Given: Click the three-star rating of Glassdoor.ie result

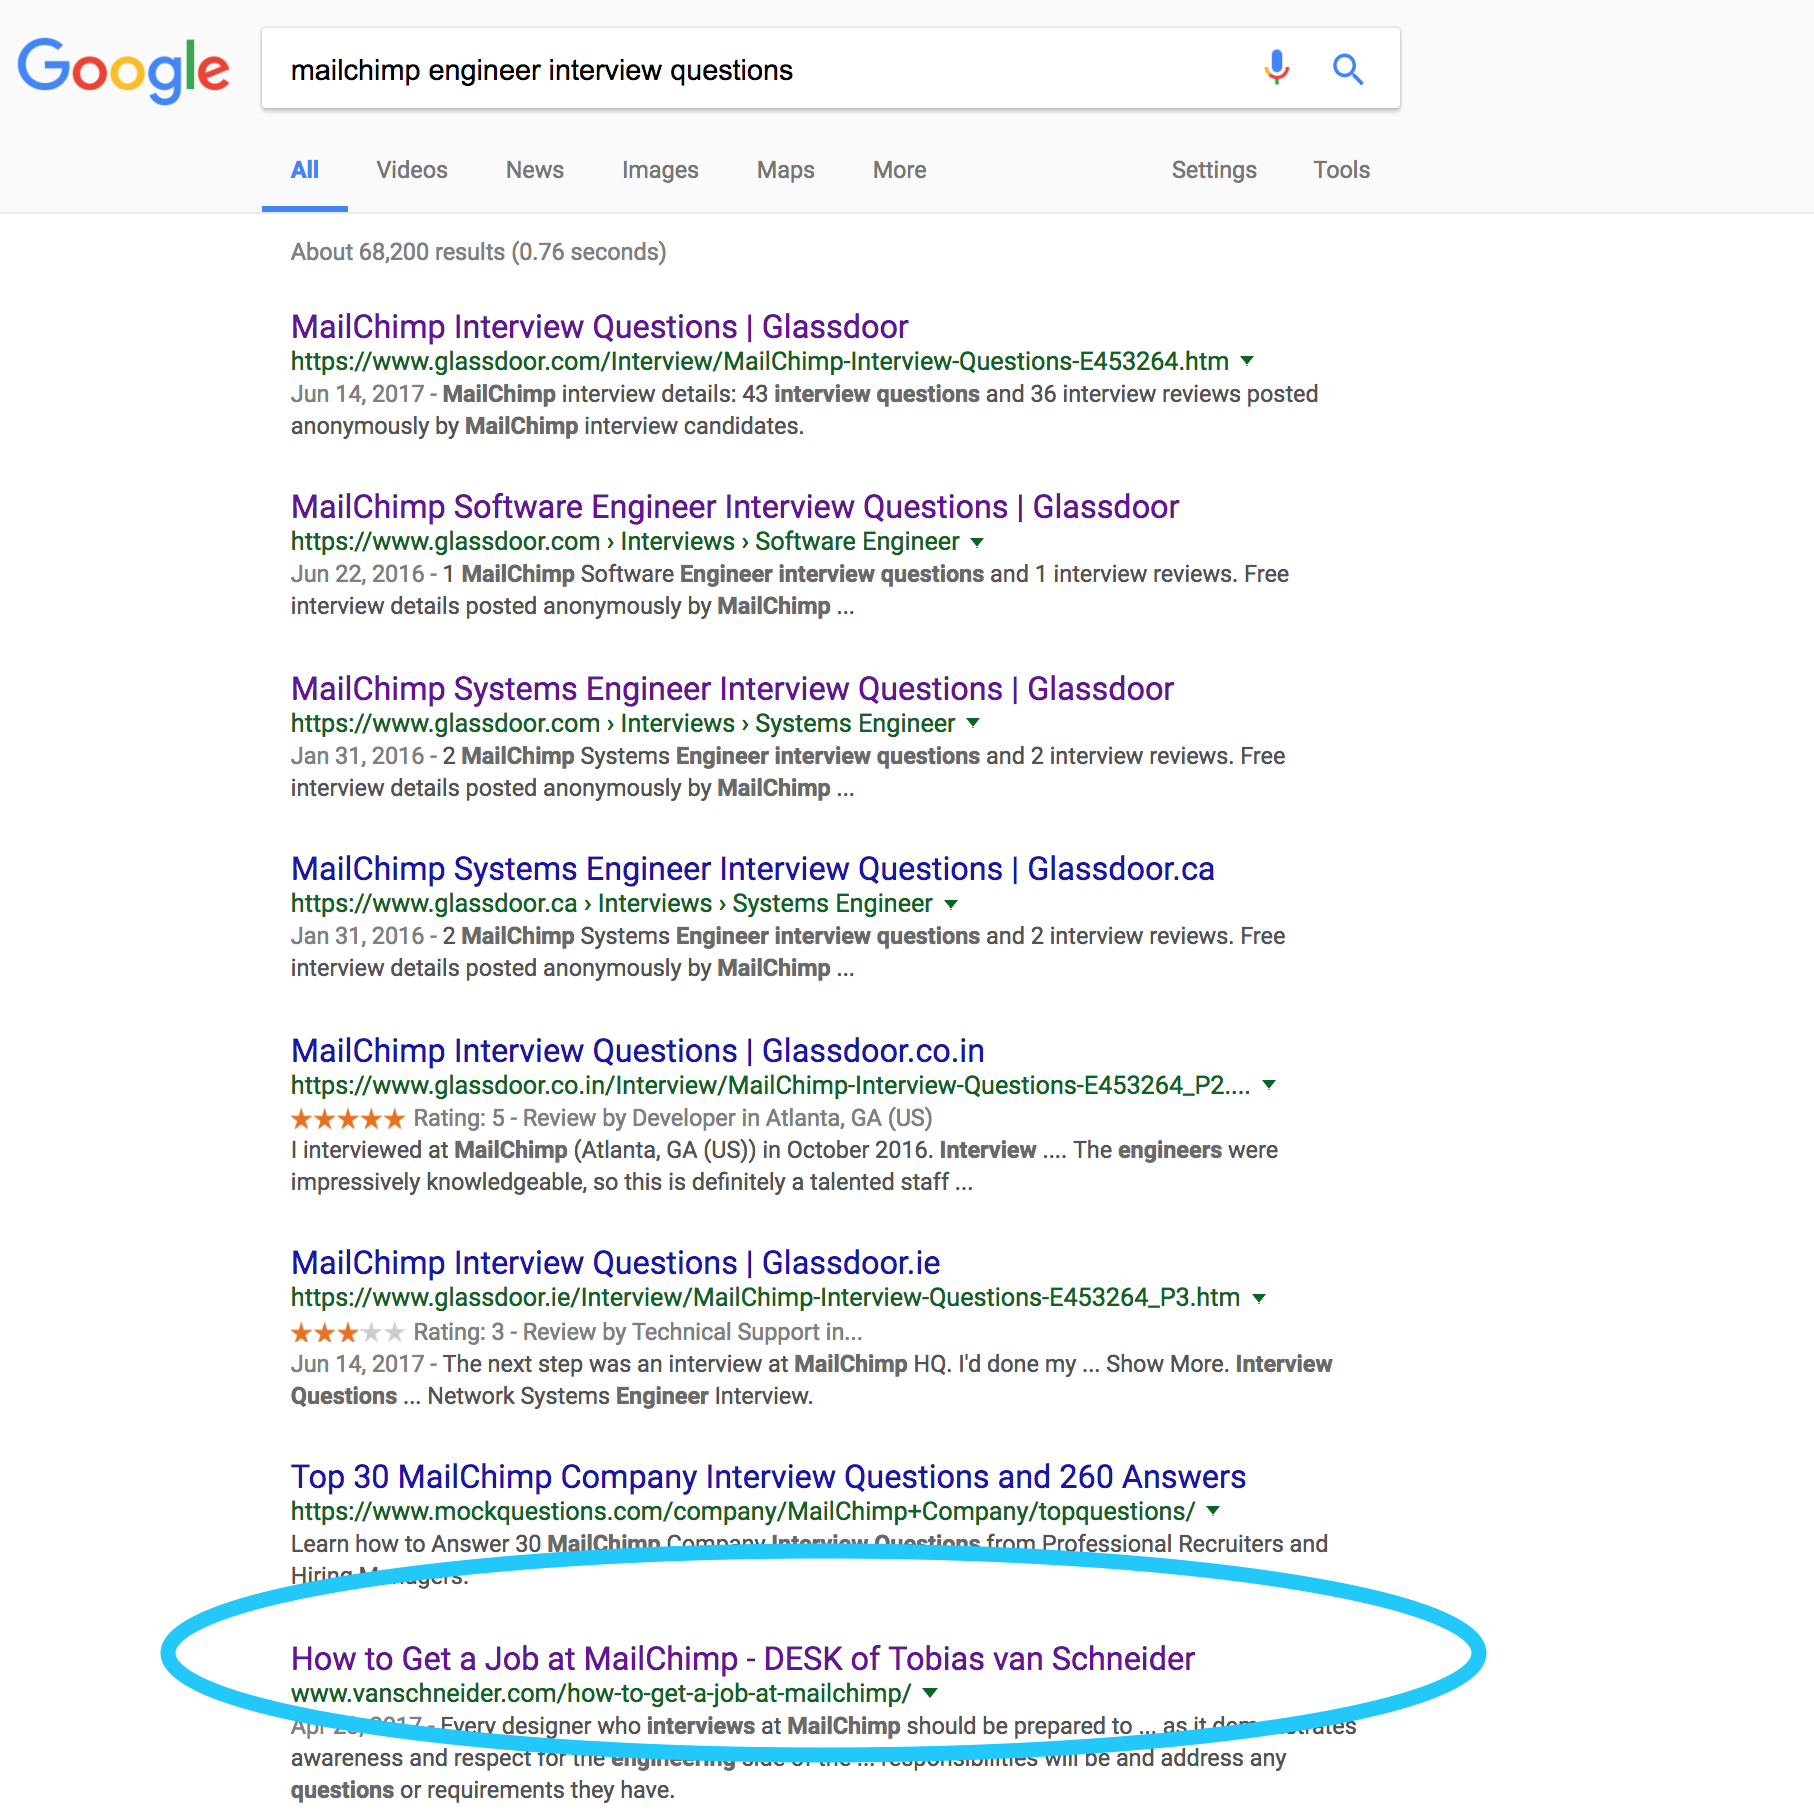Looking at the screenshot, I should [x=348, y=1332].
